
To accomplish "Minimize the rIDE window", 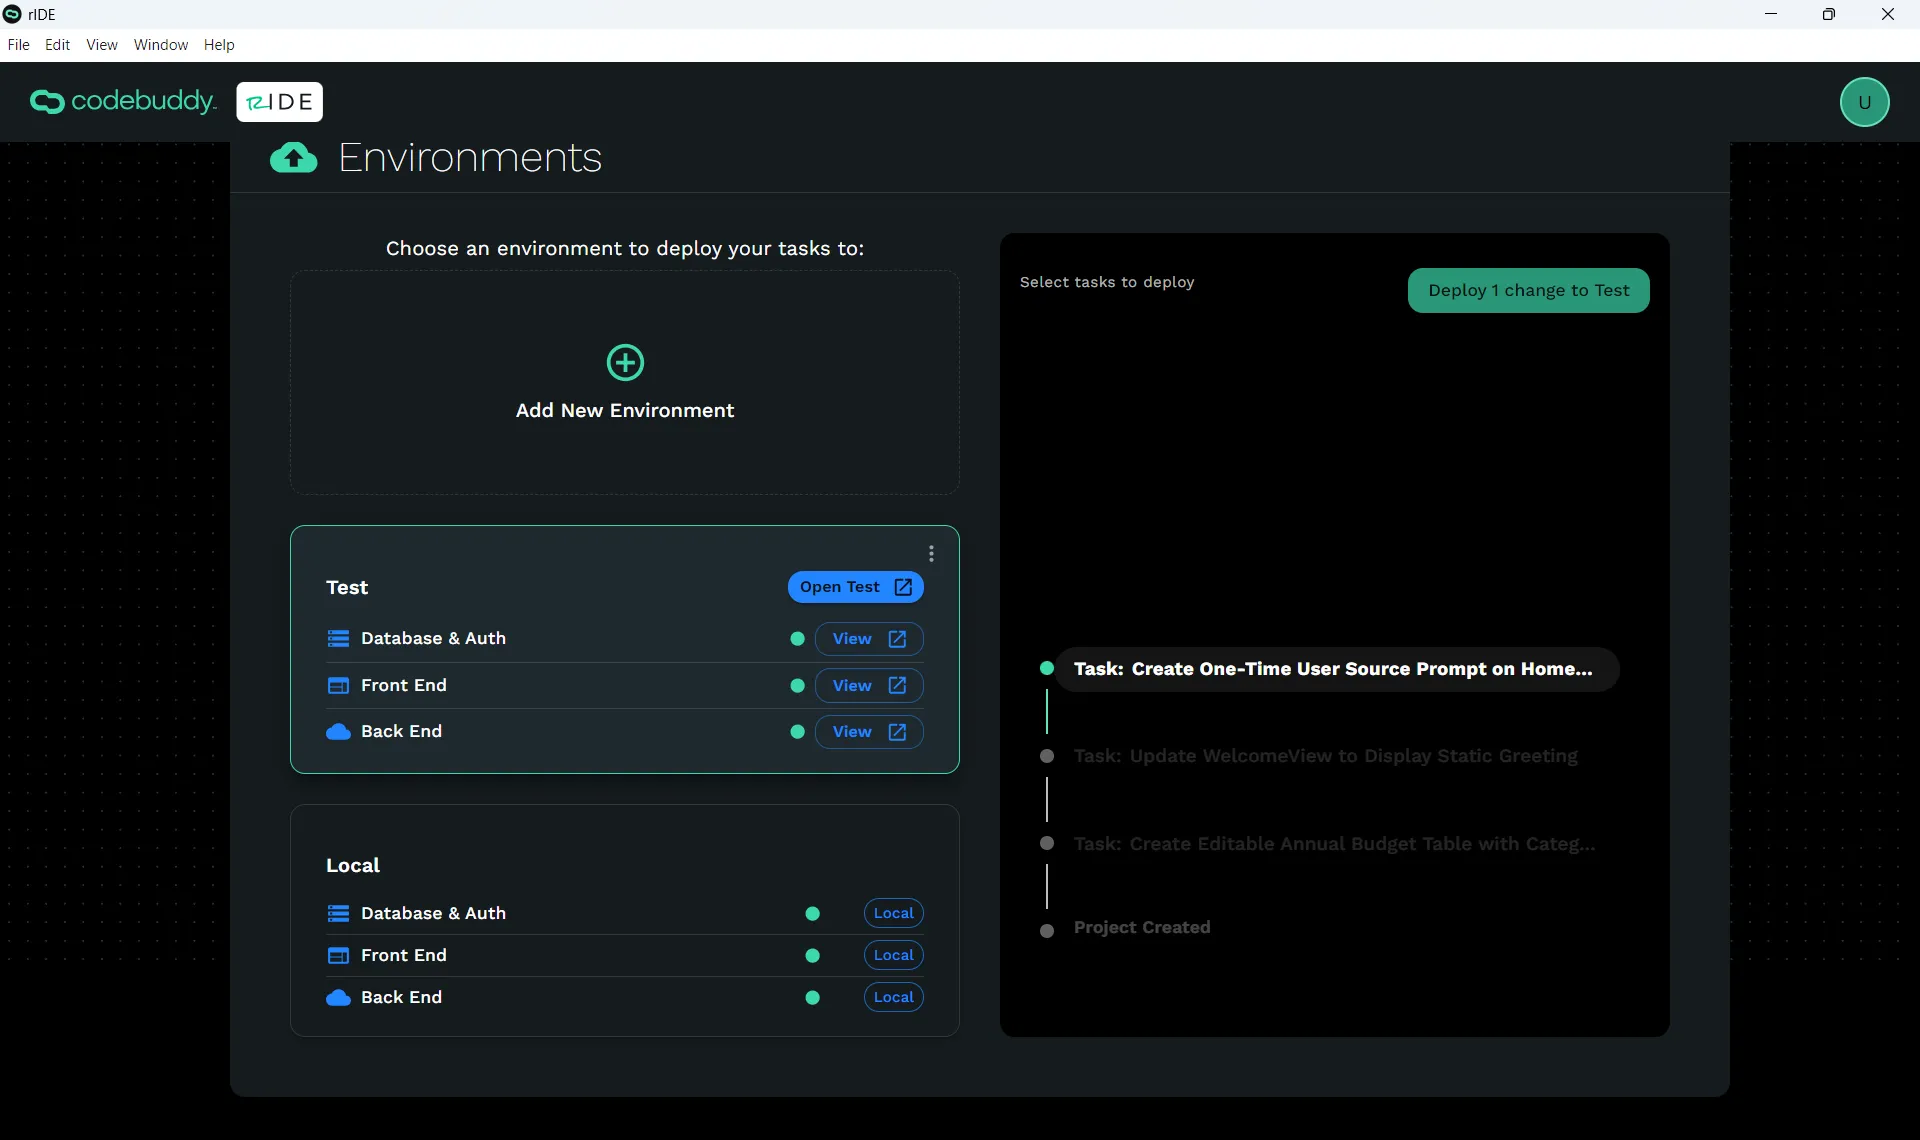I will pos(1771,14).
